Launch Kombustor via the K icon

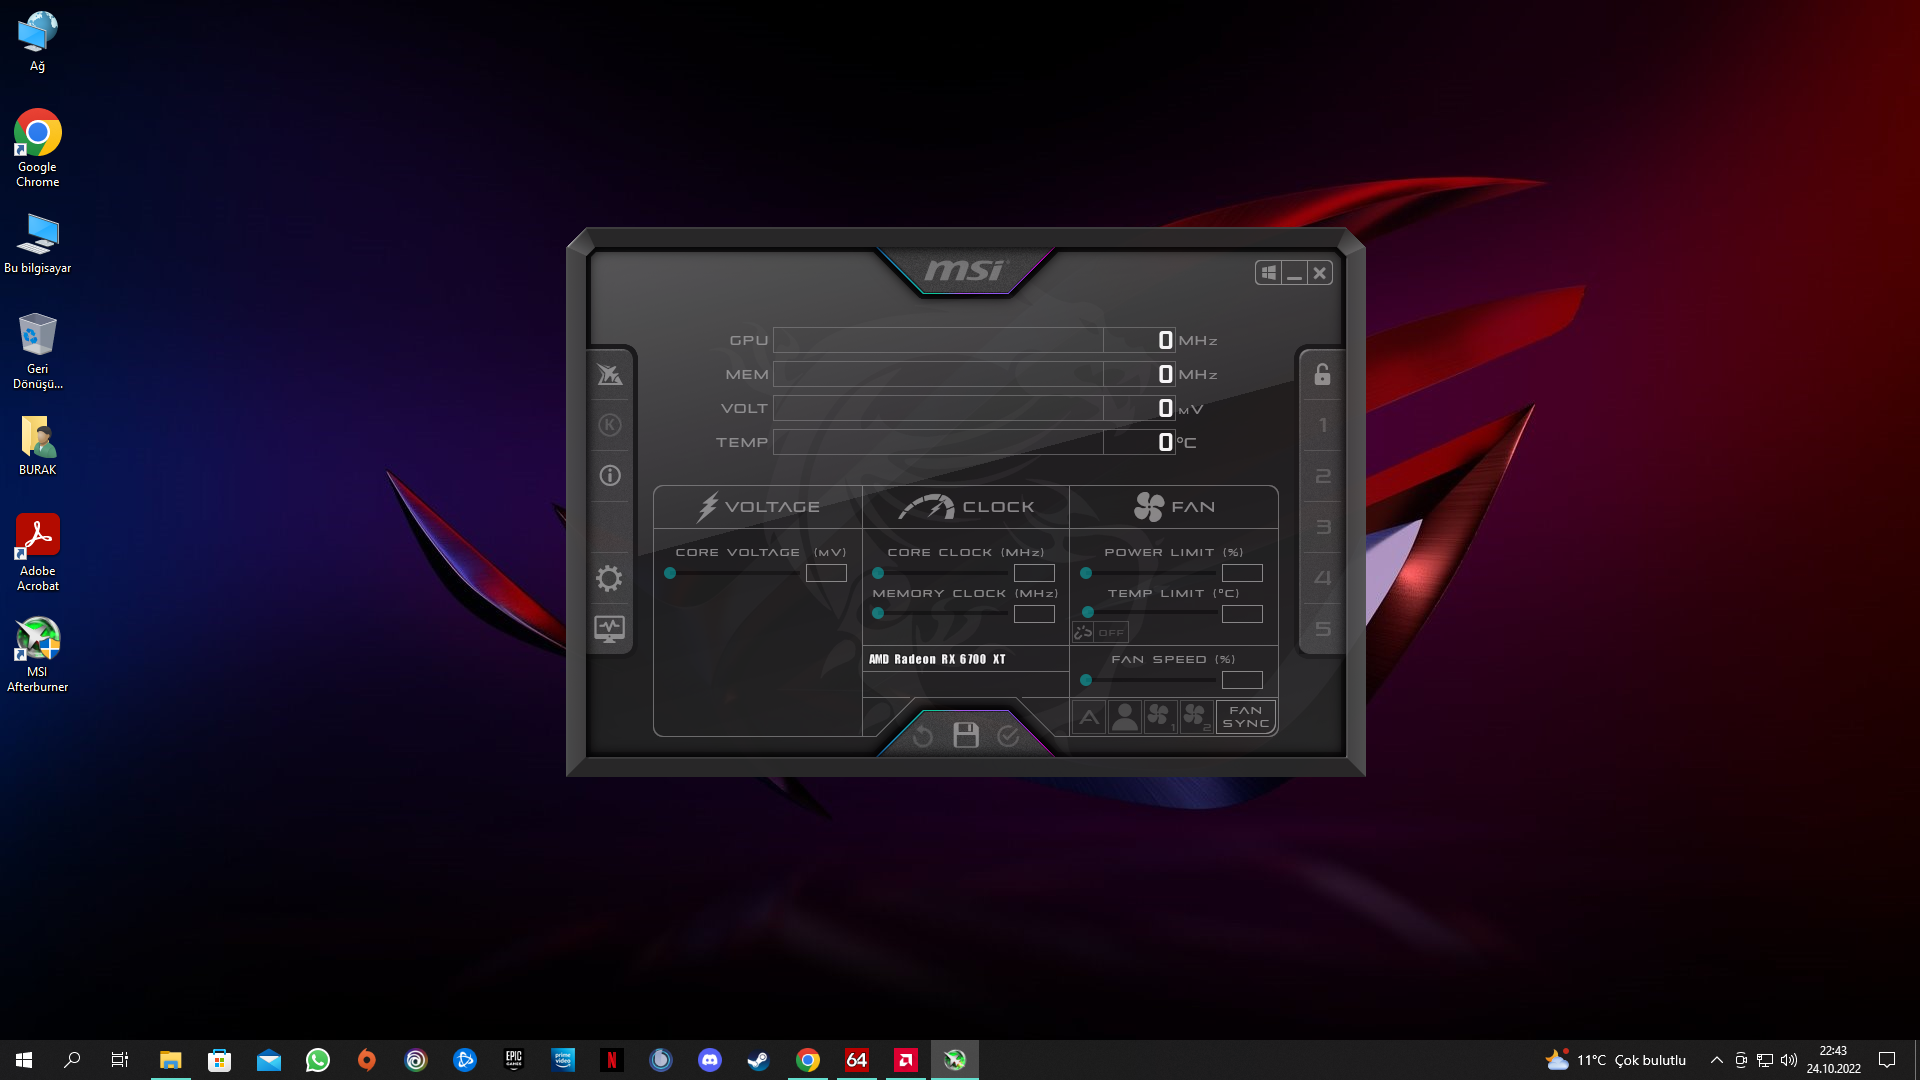click(610, 425)
